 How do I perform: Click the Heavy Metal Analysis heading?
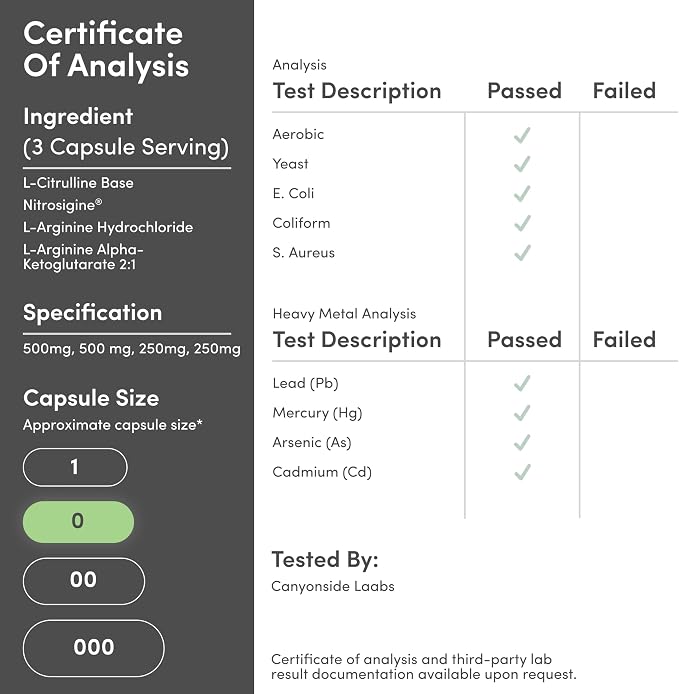tap(344, 314)
